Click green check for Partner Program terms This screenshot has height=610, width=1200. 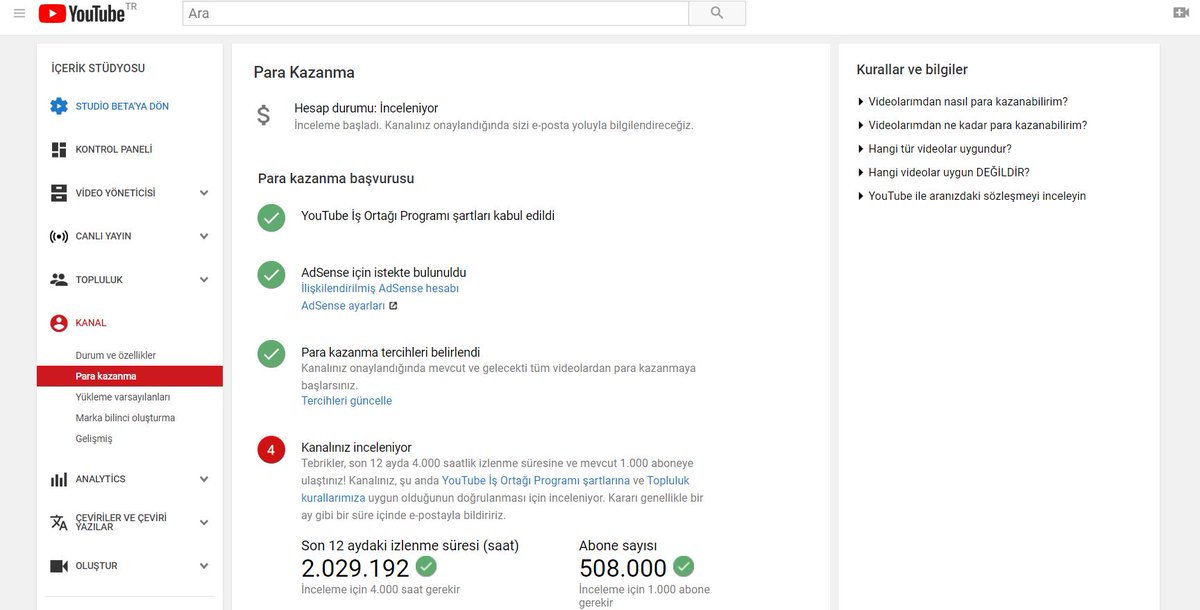(x=271, y=217)
